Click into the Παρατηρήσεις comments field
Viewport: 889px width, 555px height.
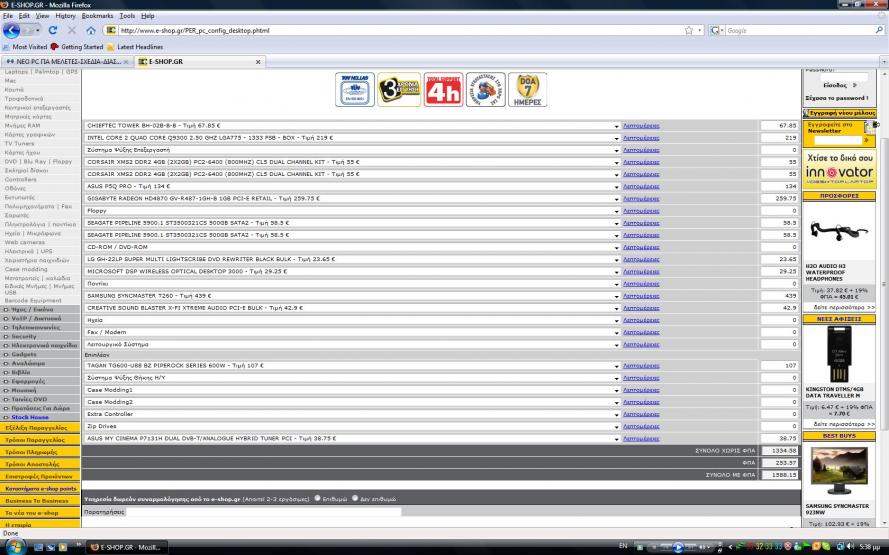(x=263, y=512)
